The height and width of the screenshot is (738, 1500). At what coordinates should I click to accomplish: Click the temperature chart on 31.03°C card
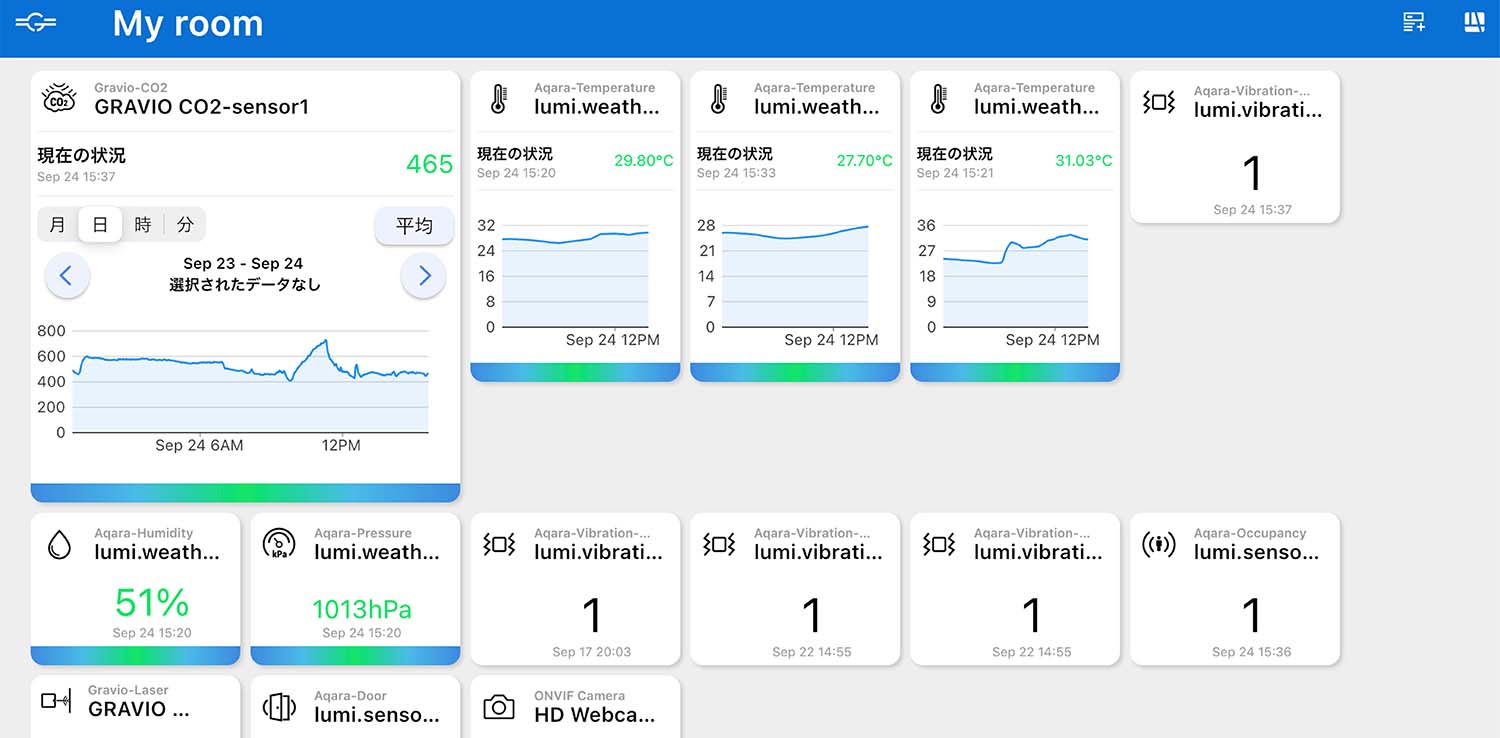tap(1015, 276)
